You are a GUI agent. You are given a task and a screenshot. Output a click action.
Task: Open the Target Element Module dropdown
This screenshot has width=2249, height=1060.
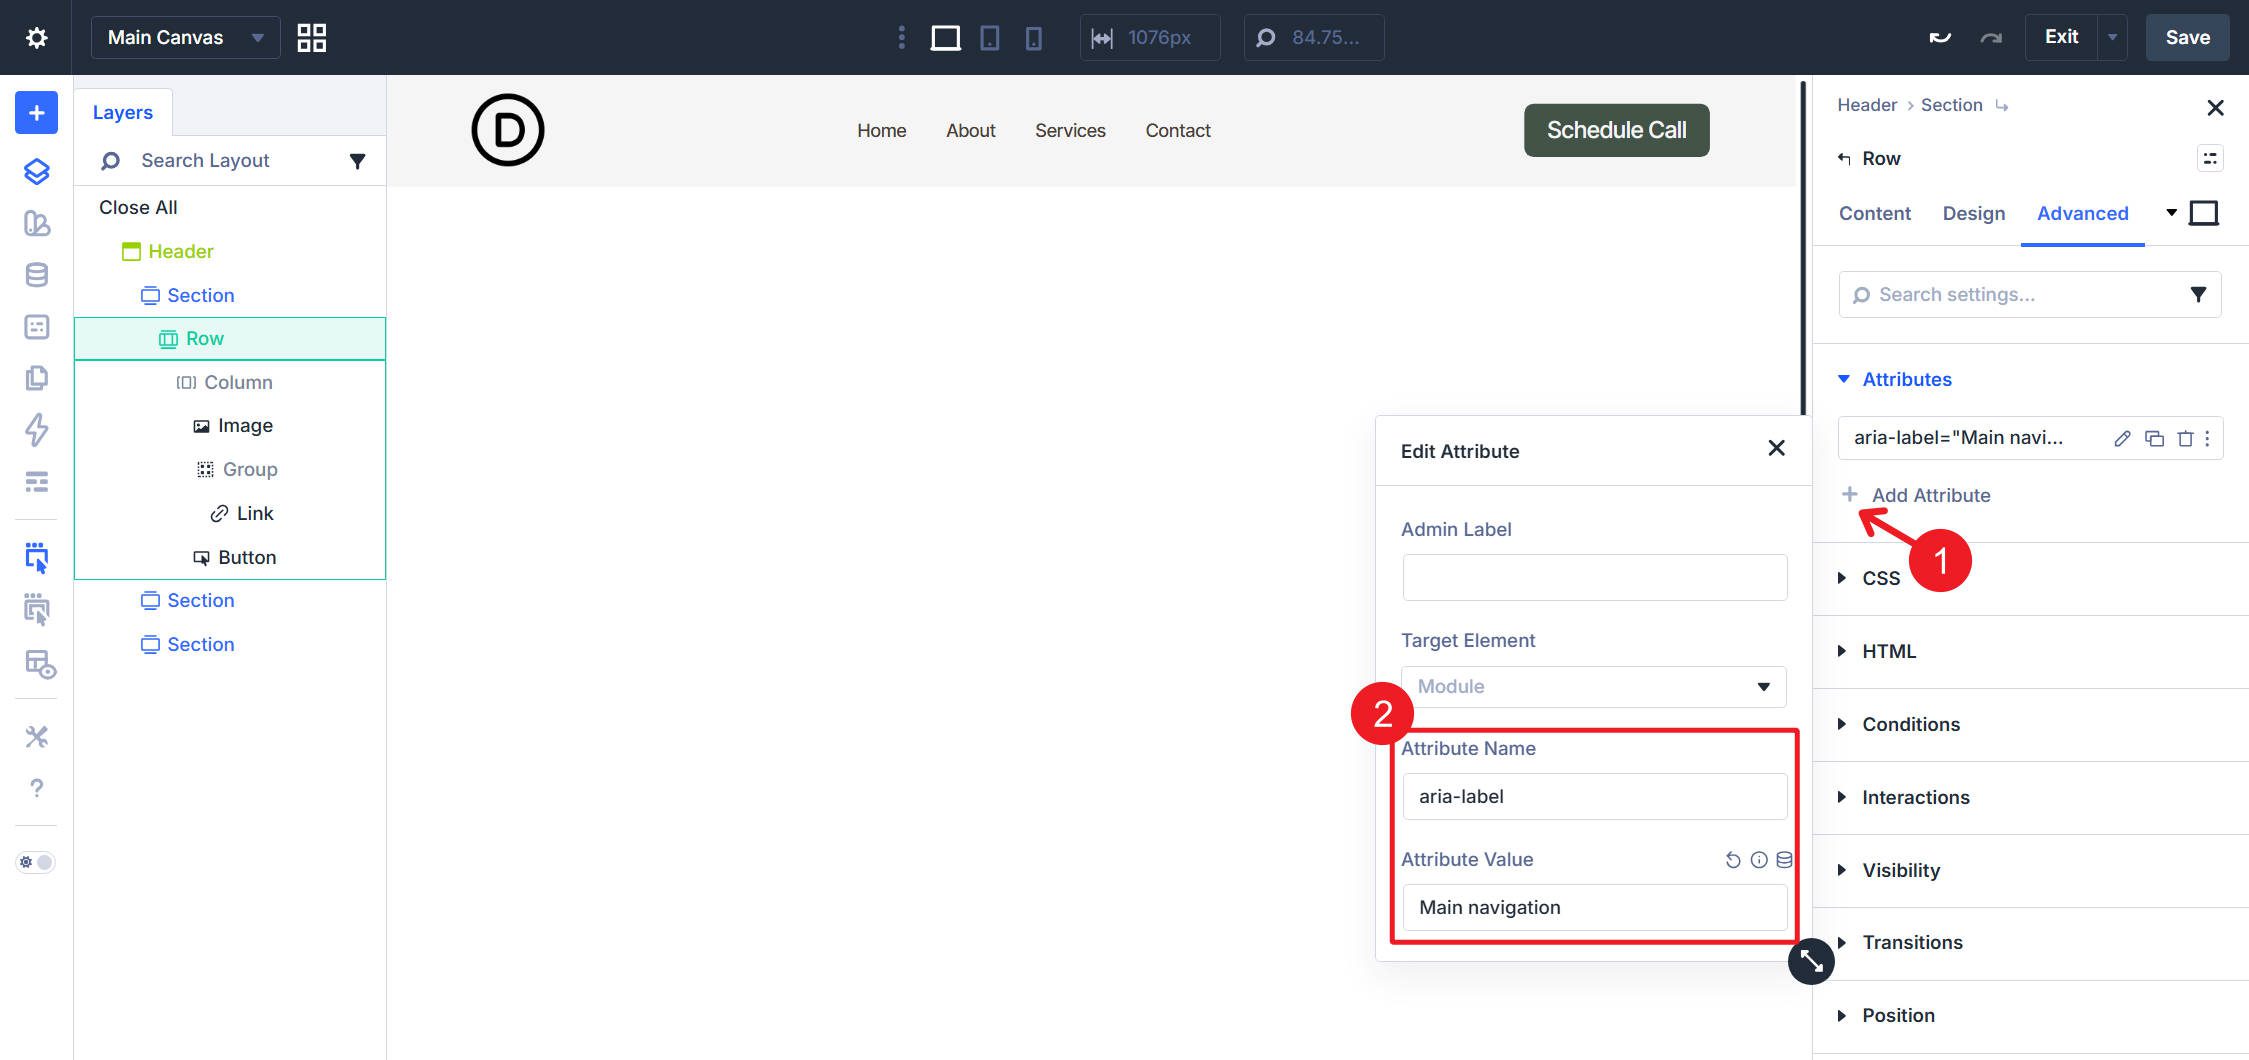coord(1593,687)
